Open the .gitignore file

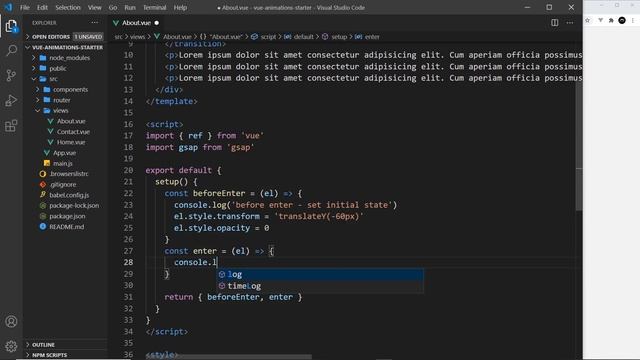pyautogui.click(x=64, y=184)
